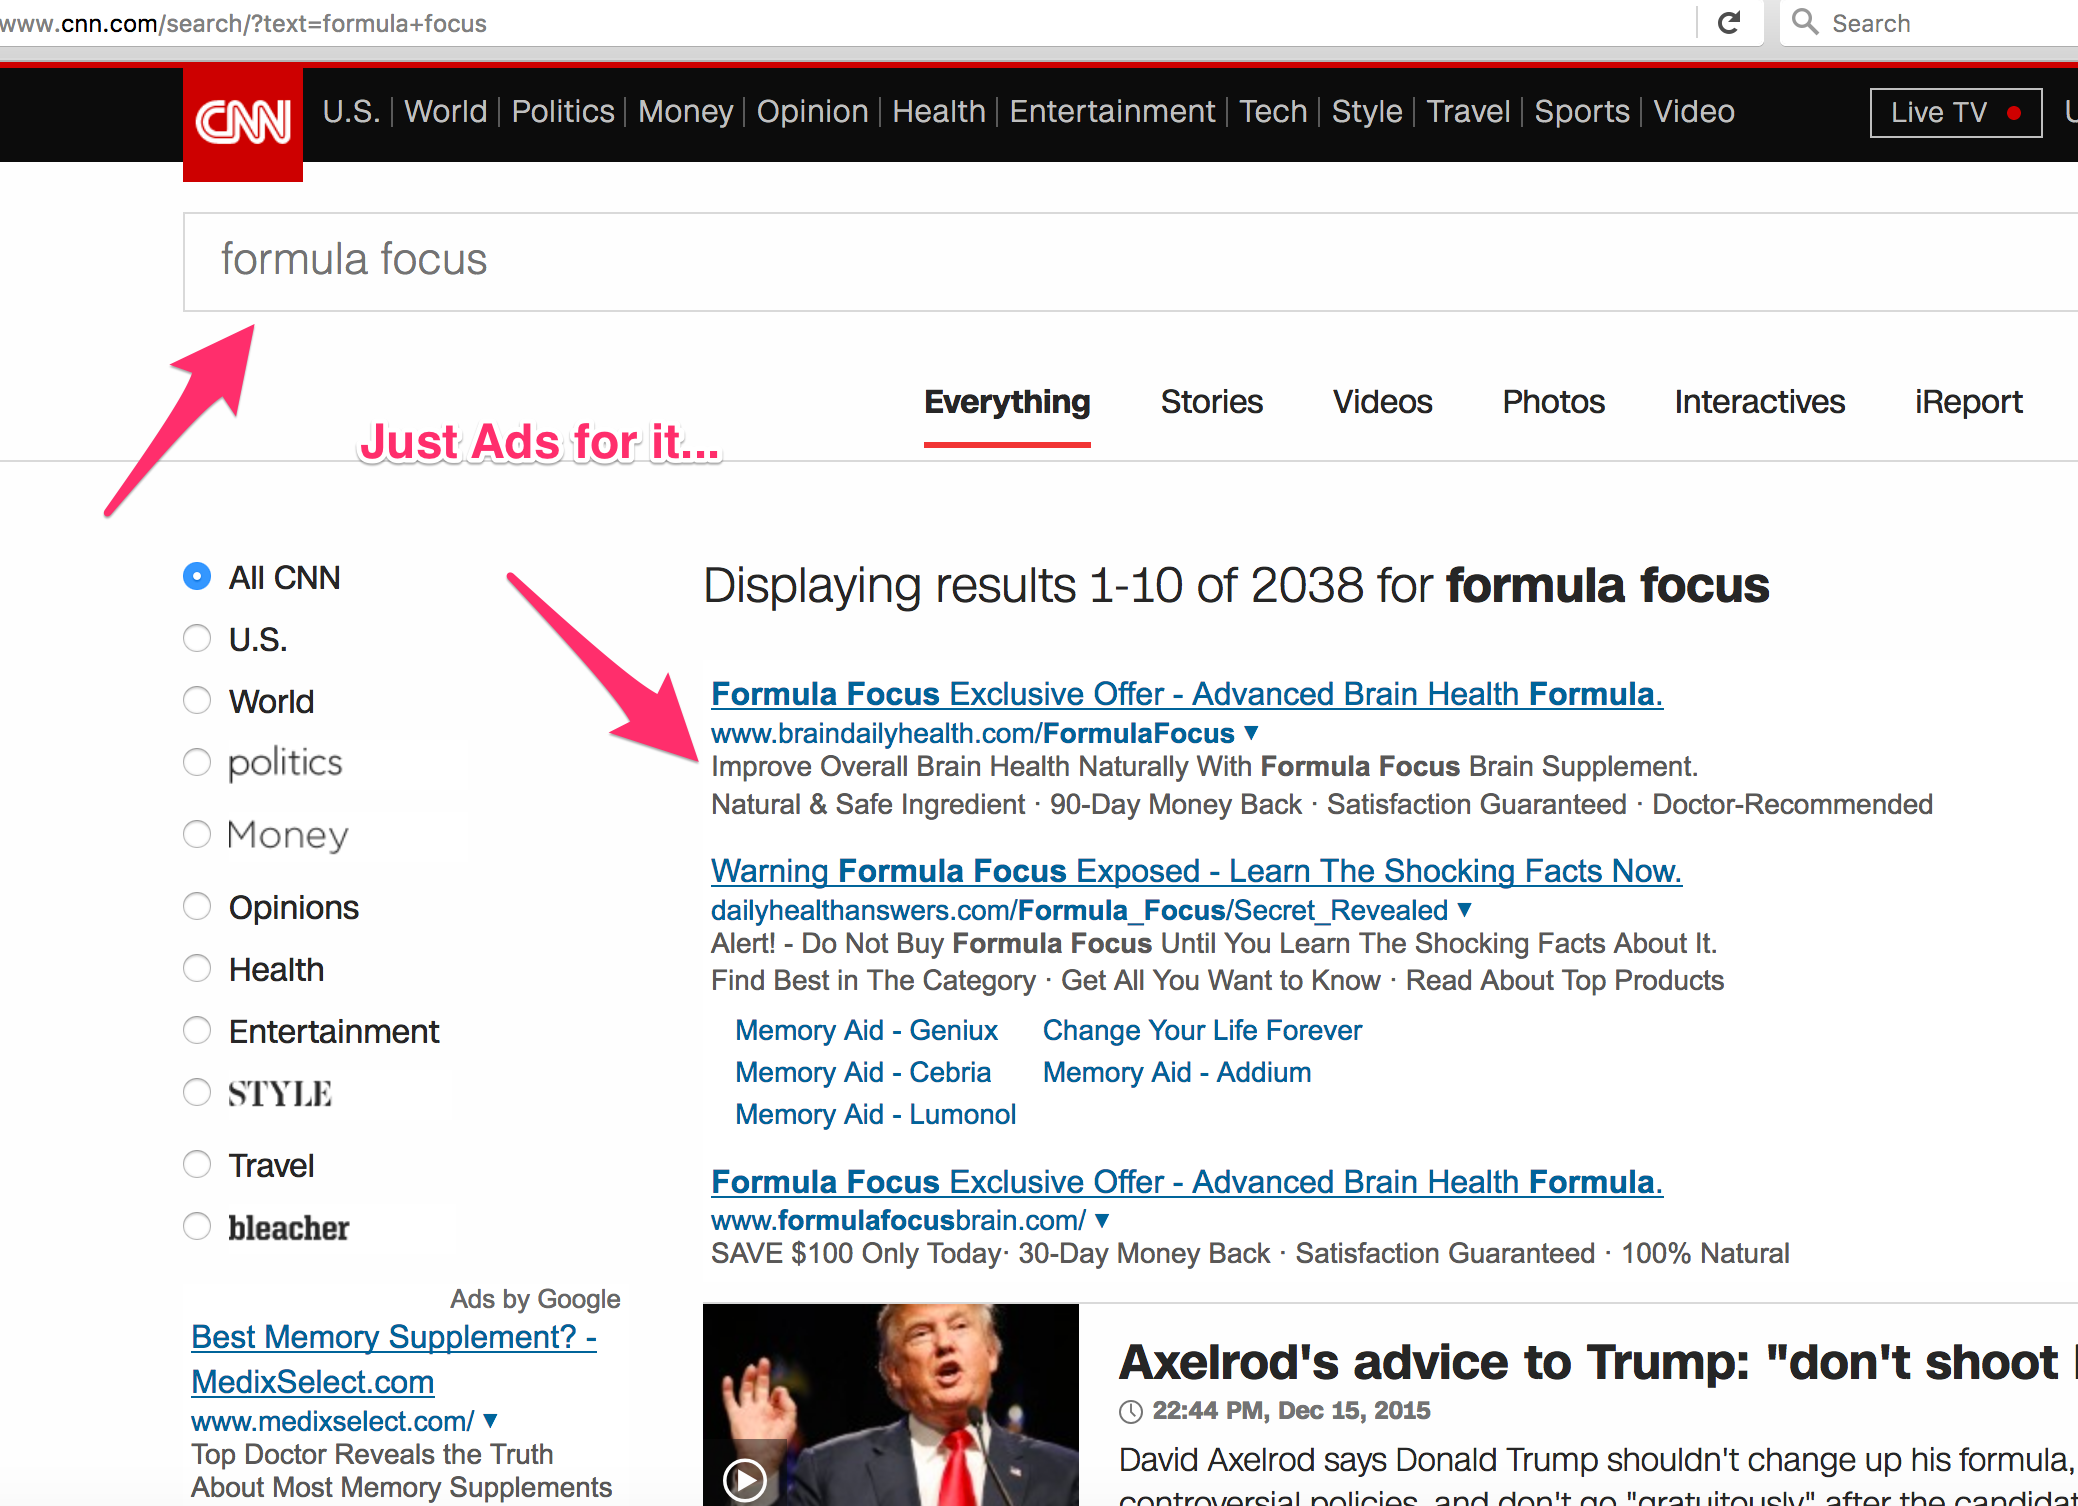The height and width of the screenshot is (1506, 2078).
Task: Open Tech in the CNN nav
Action: click(1273, 111)
